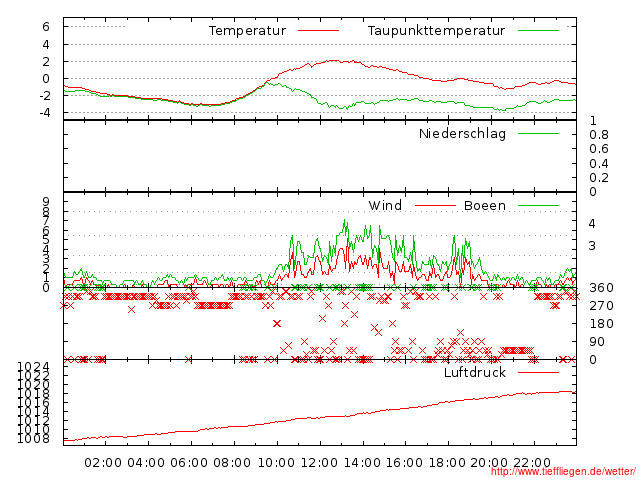
Task: Click the 360 wind direction axis value
Action: click(x=601, y=288)
